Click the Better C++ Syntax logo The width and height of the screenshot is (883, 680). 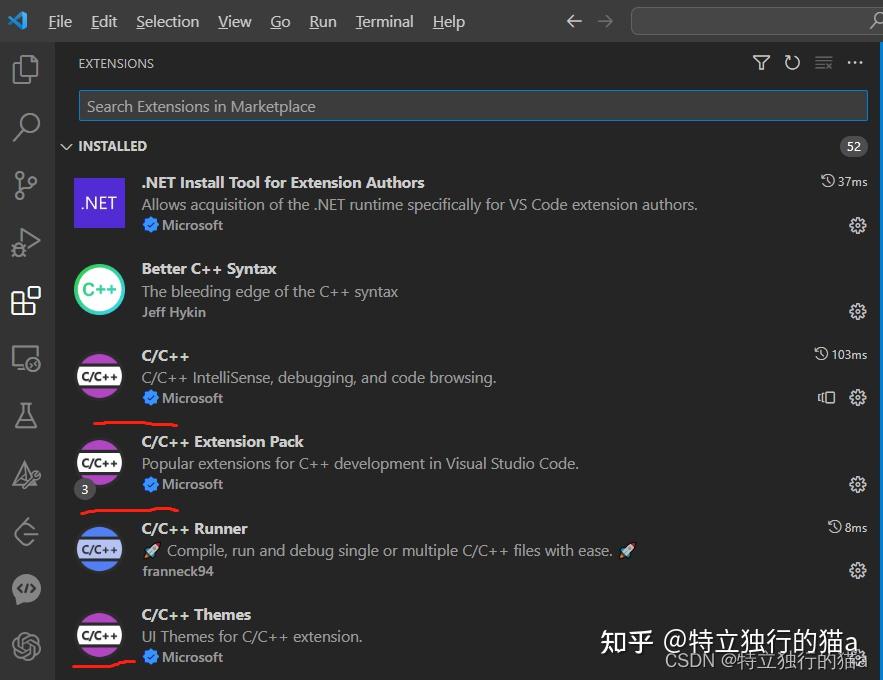[100, 289]
